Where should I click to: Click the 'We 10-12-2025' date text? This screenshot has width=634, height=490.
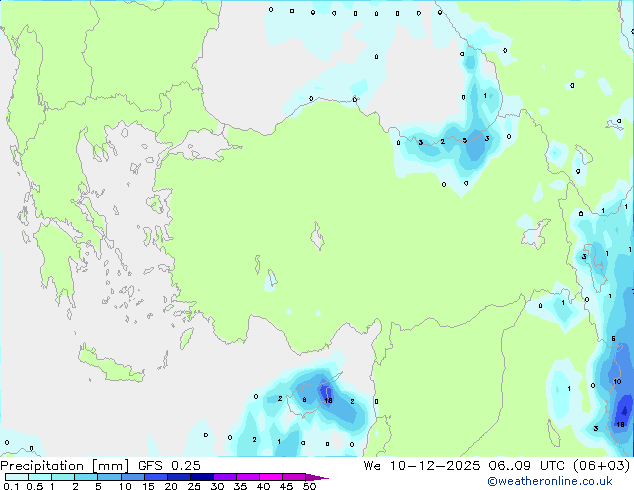[422, 466]
